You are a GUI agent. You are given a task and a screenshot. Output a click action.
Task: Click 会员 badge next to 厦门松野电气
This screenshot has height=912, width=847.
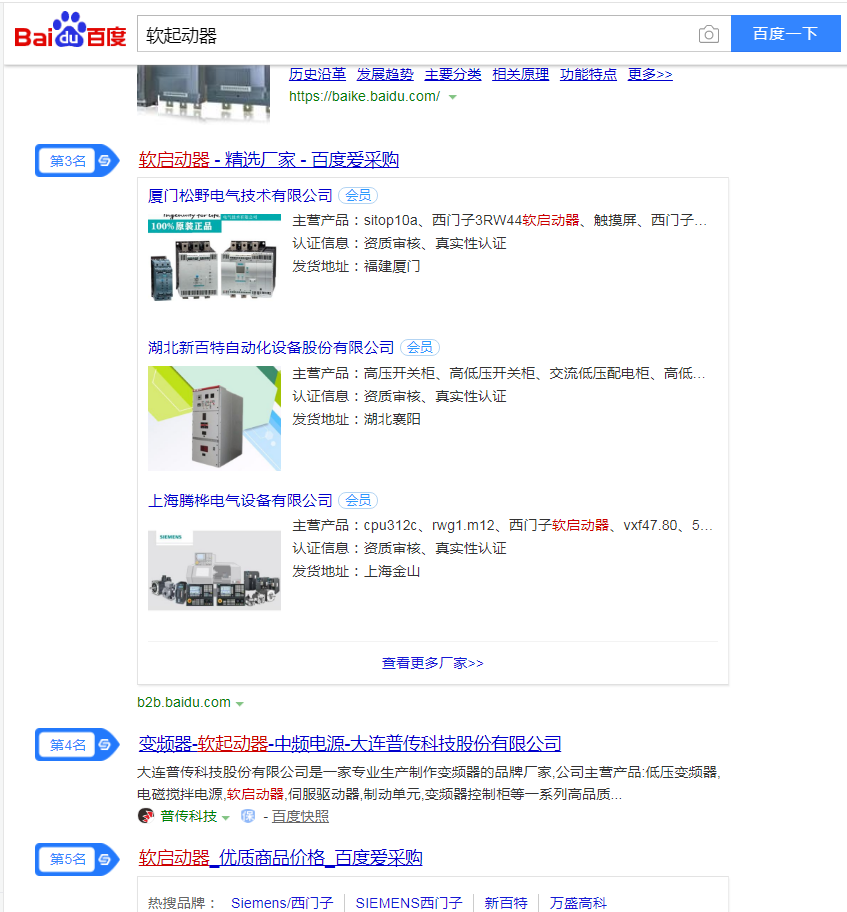click(358, 195)
